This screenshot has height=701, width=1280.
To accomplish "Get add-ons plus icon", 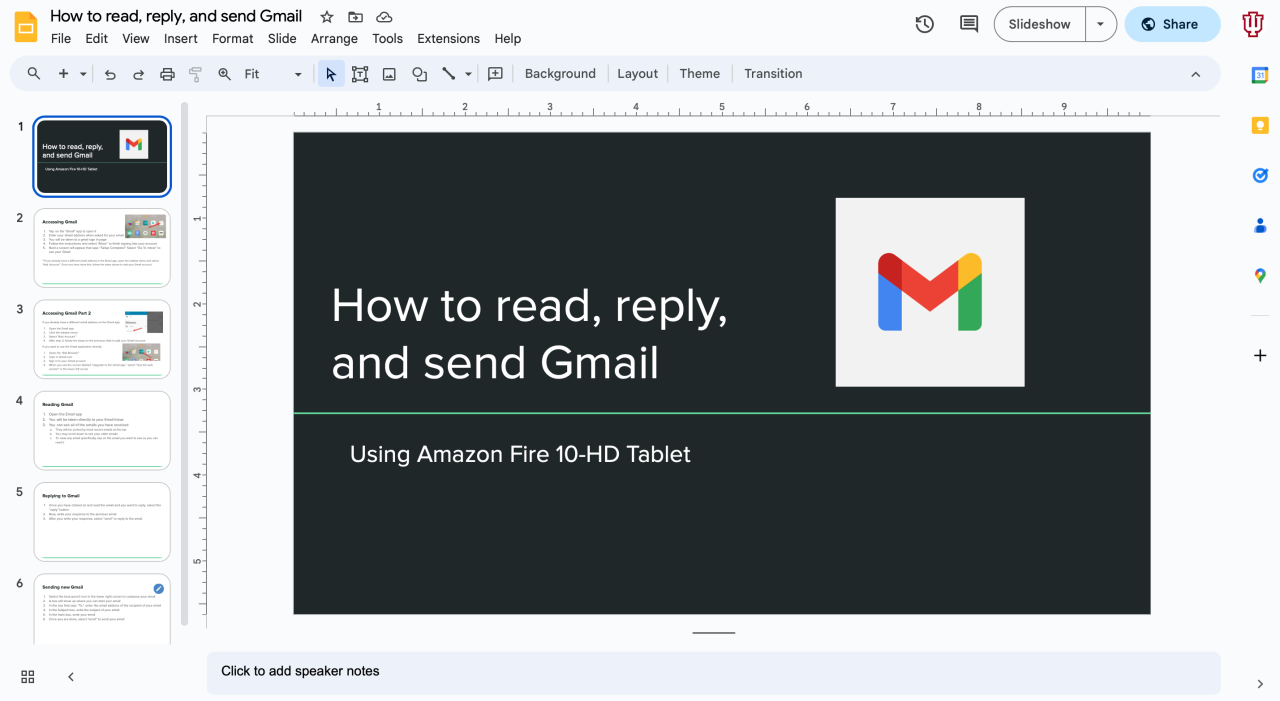I will click(x=1260, y=355).
